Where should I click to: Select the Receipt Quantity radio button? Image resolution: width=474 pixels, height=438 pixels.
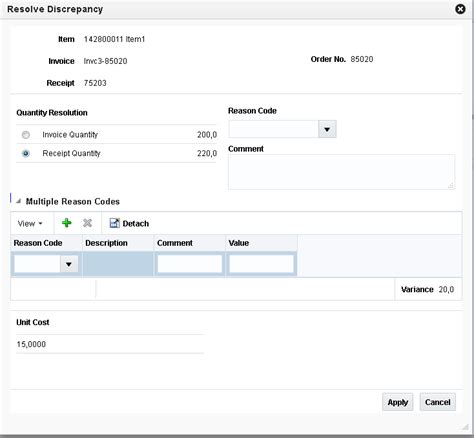click(x=26, y=153)
